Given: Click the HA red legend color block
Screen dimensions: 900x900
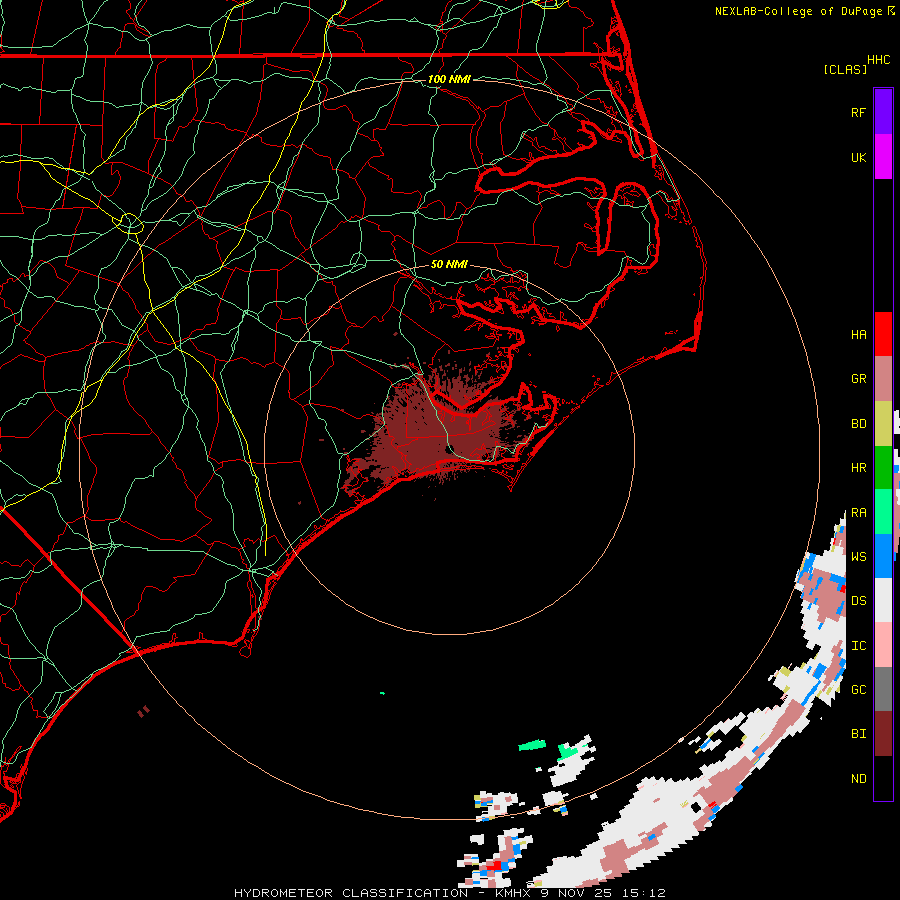Looking at the screenshot, I should (883, 334).
